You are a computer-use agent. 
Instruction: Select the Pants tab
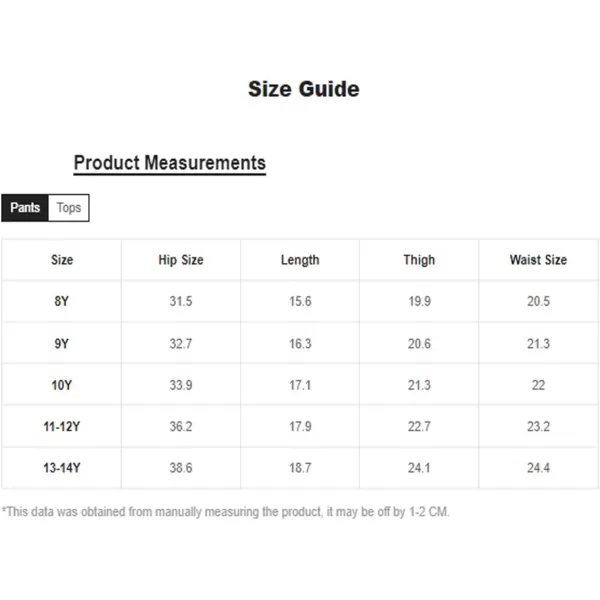click(x=25, y=208)
